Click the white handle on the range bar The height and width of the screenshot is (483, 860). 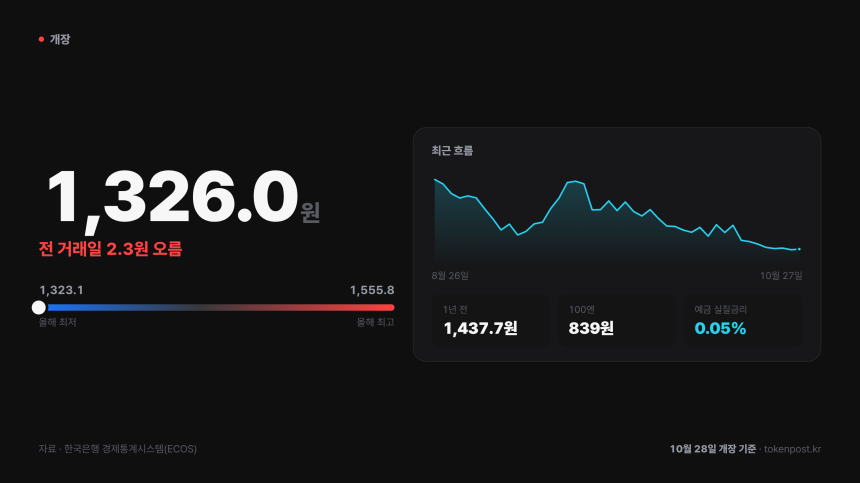(38, 308)
